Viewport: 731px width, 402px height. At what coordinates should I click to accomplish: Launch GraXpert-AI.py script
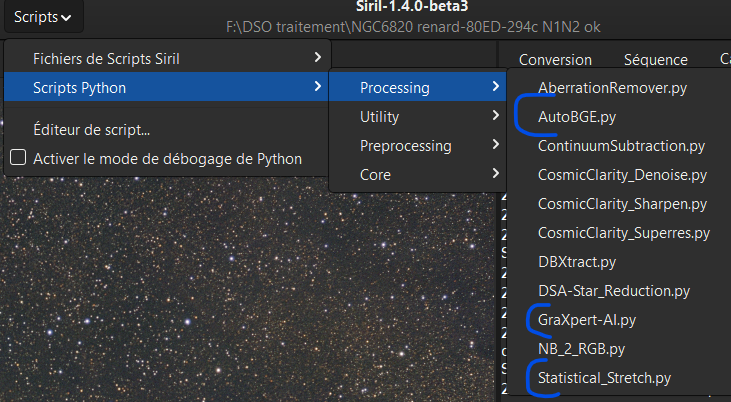tap(586, 320)
